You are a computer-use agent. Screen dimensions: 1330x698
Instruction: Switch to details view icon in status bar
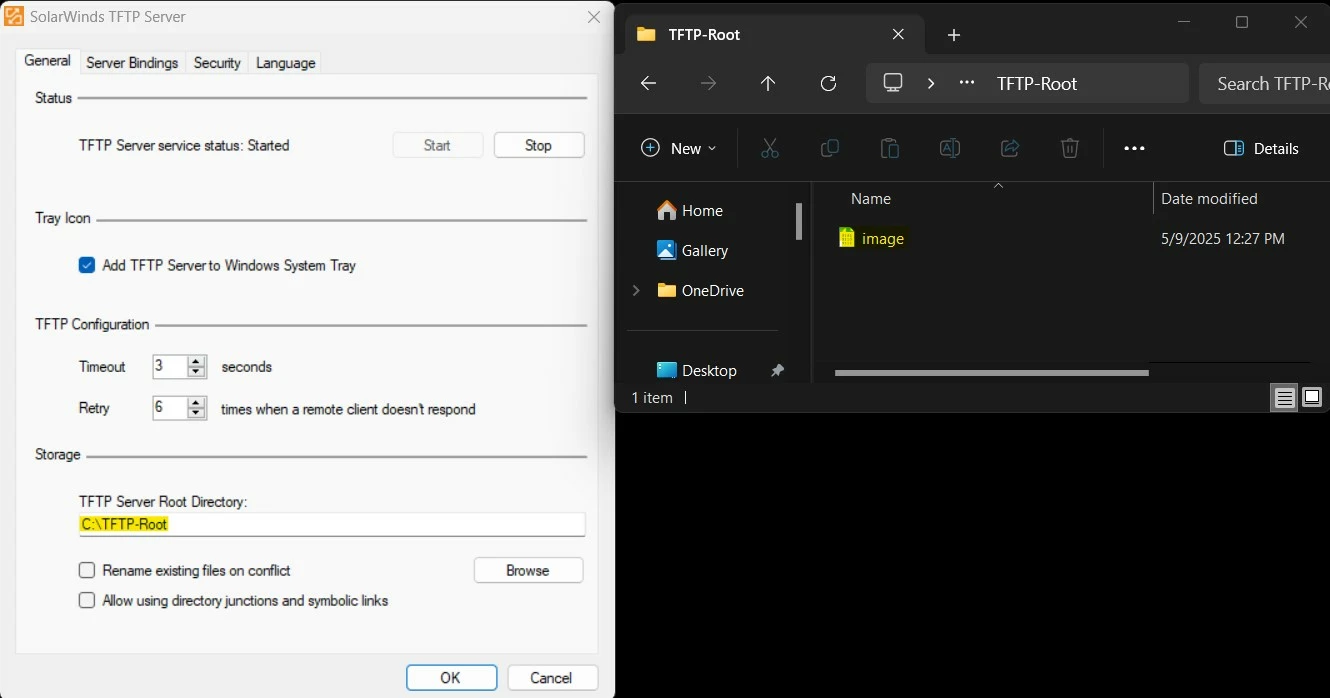[1285, 398]
